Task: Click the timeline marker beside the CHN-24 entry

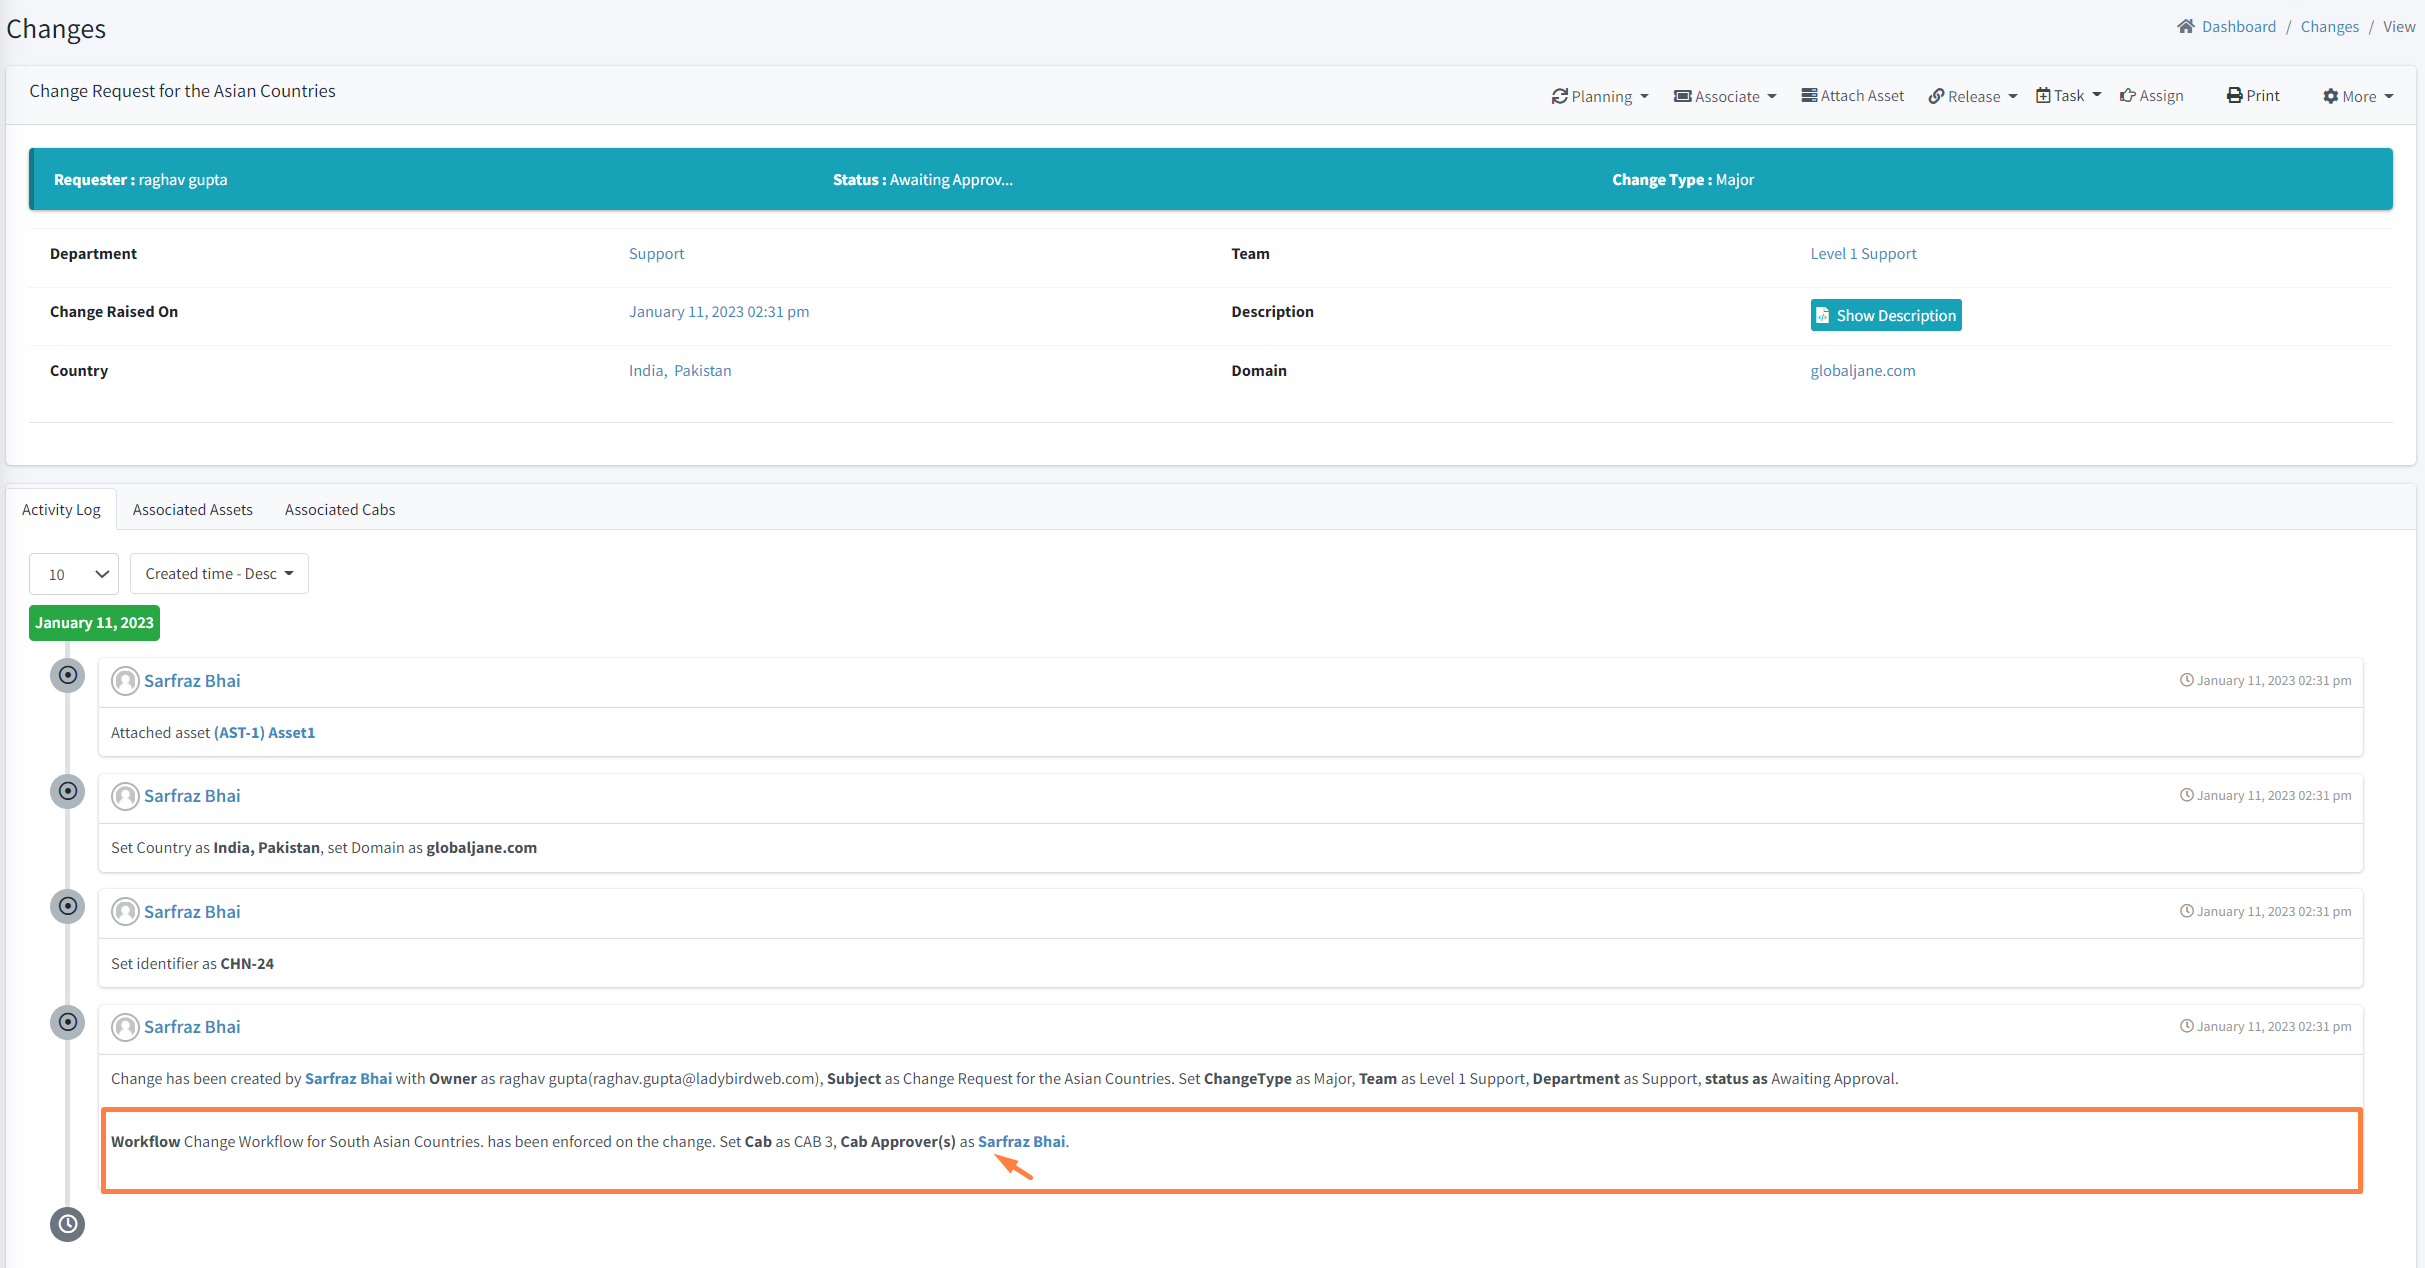Action: coord(67,906)
